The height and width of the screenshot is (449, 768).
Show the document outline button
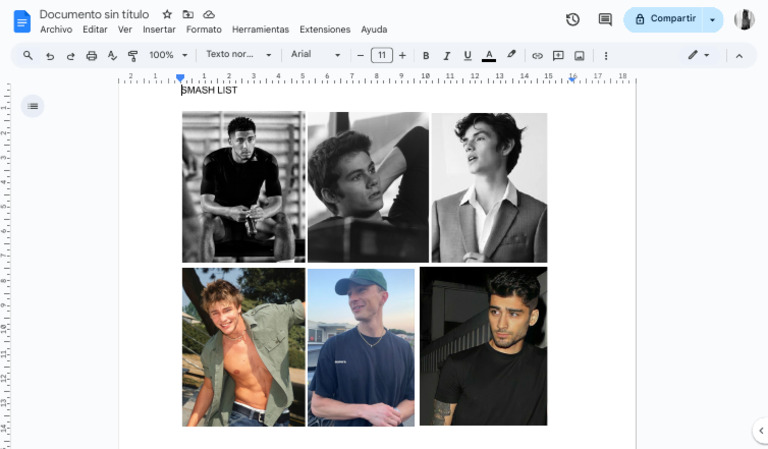click(x=33, y=106)
